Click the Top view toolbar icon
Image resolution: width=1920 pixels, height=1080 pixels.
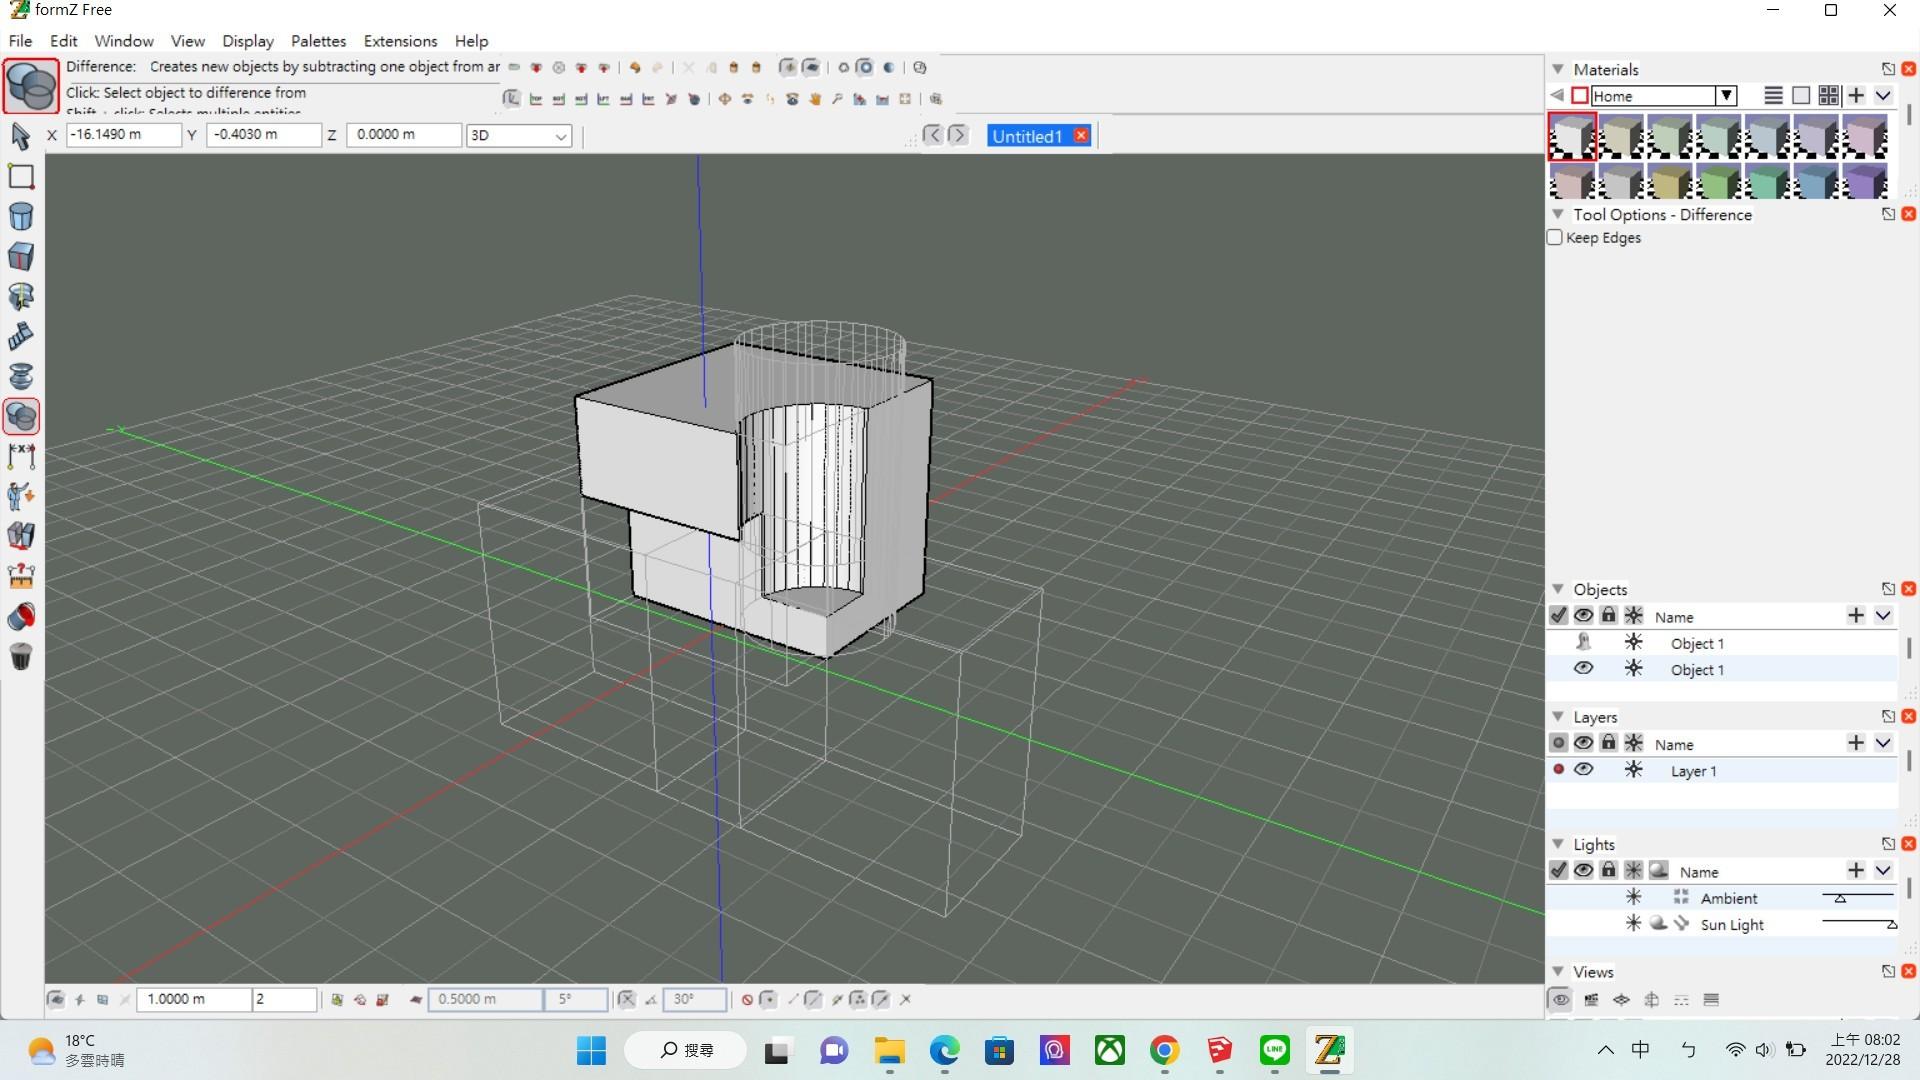tap(536, 99)
